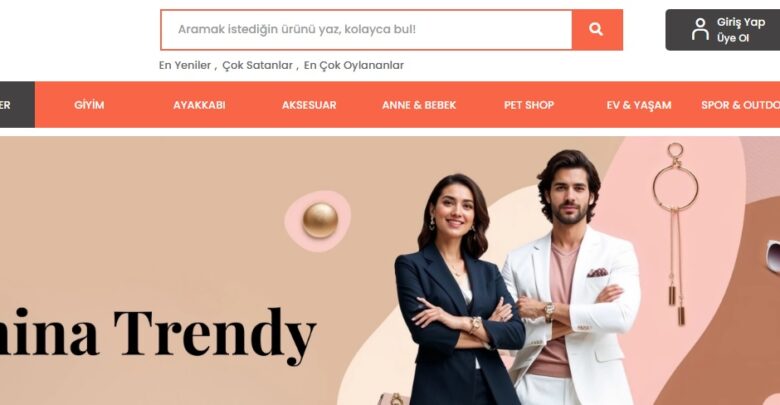Screen dimensions: 780x405
Task: Open En Çok Oylananlar link
Action: tap(354, 65)
